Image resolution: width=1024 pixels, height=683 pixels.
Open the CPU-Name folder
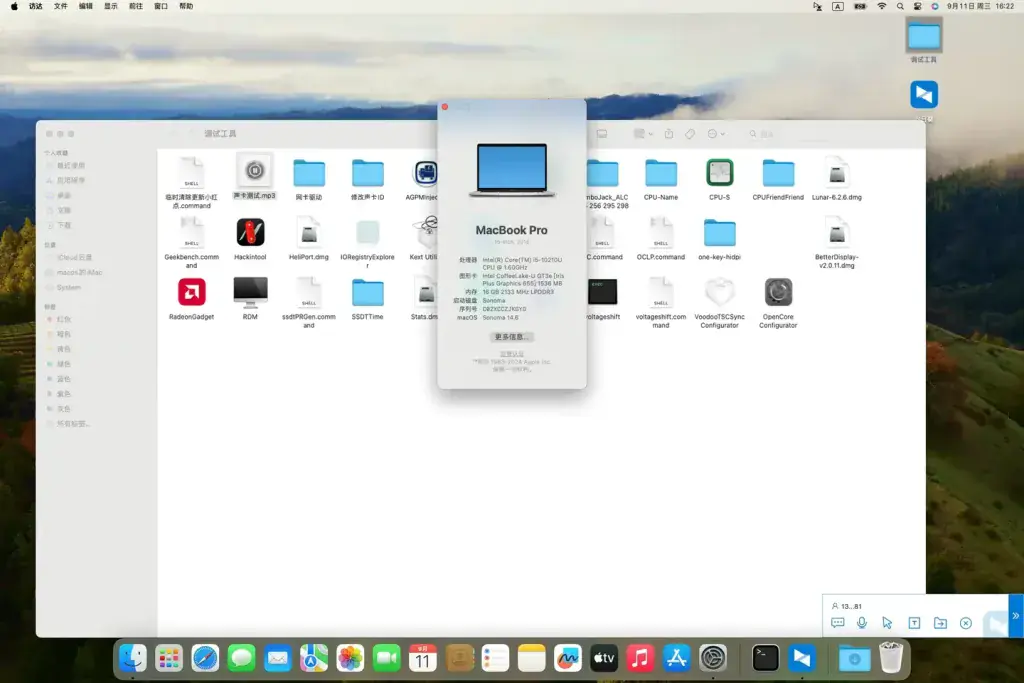(661, 174)
